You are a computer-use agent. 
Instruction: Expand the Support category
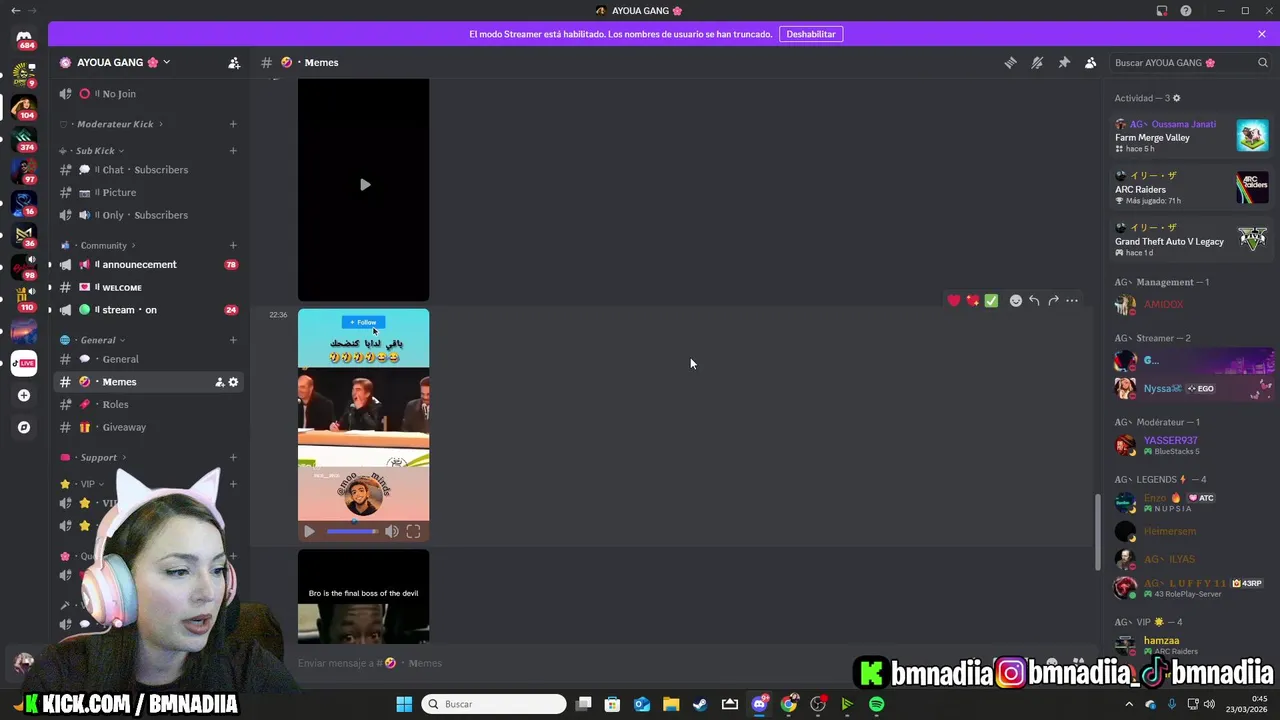tap(94, 458)
